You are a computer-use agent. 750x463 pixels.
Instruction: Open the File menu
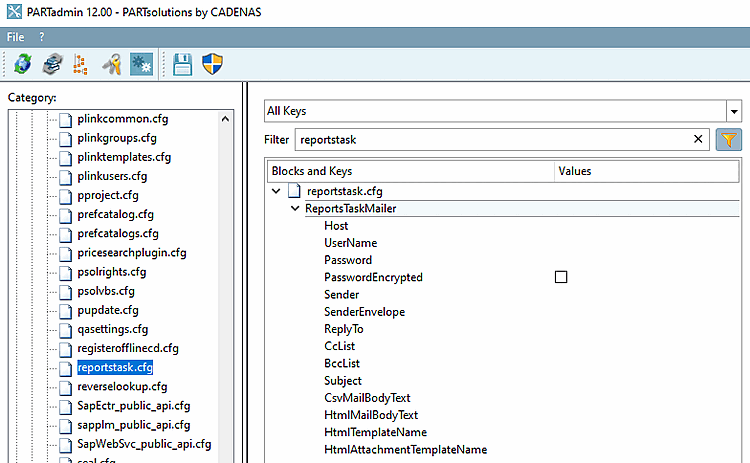tap(16, 36)
